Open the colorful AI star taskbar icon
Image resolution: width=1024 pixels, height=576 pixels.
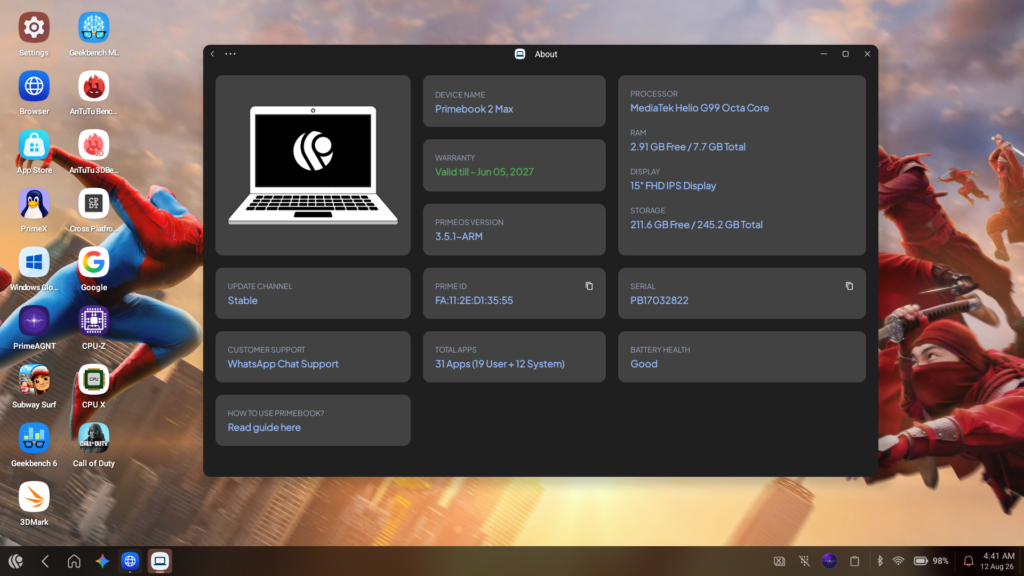[102, 561]
